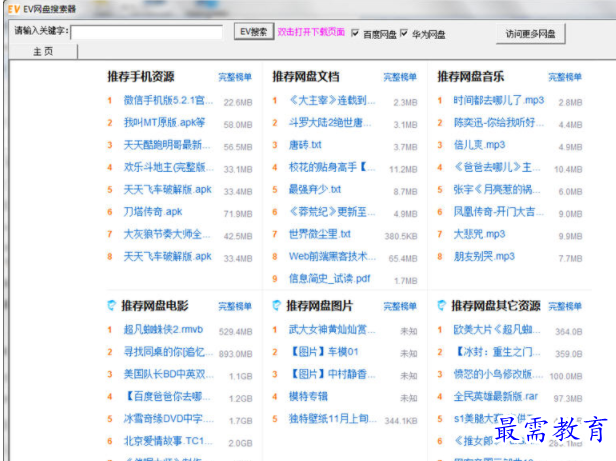The height and width of the screenshot is (461, 616).
Task: Click the icon beside 推荐网盘电影 heading
Action: pos(112,305)
